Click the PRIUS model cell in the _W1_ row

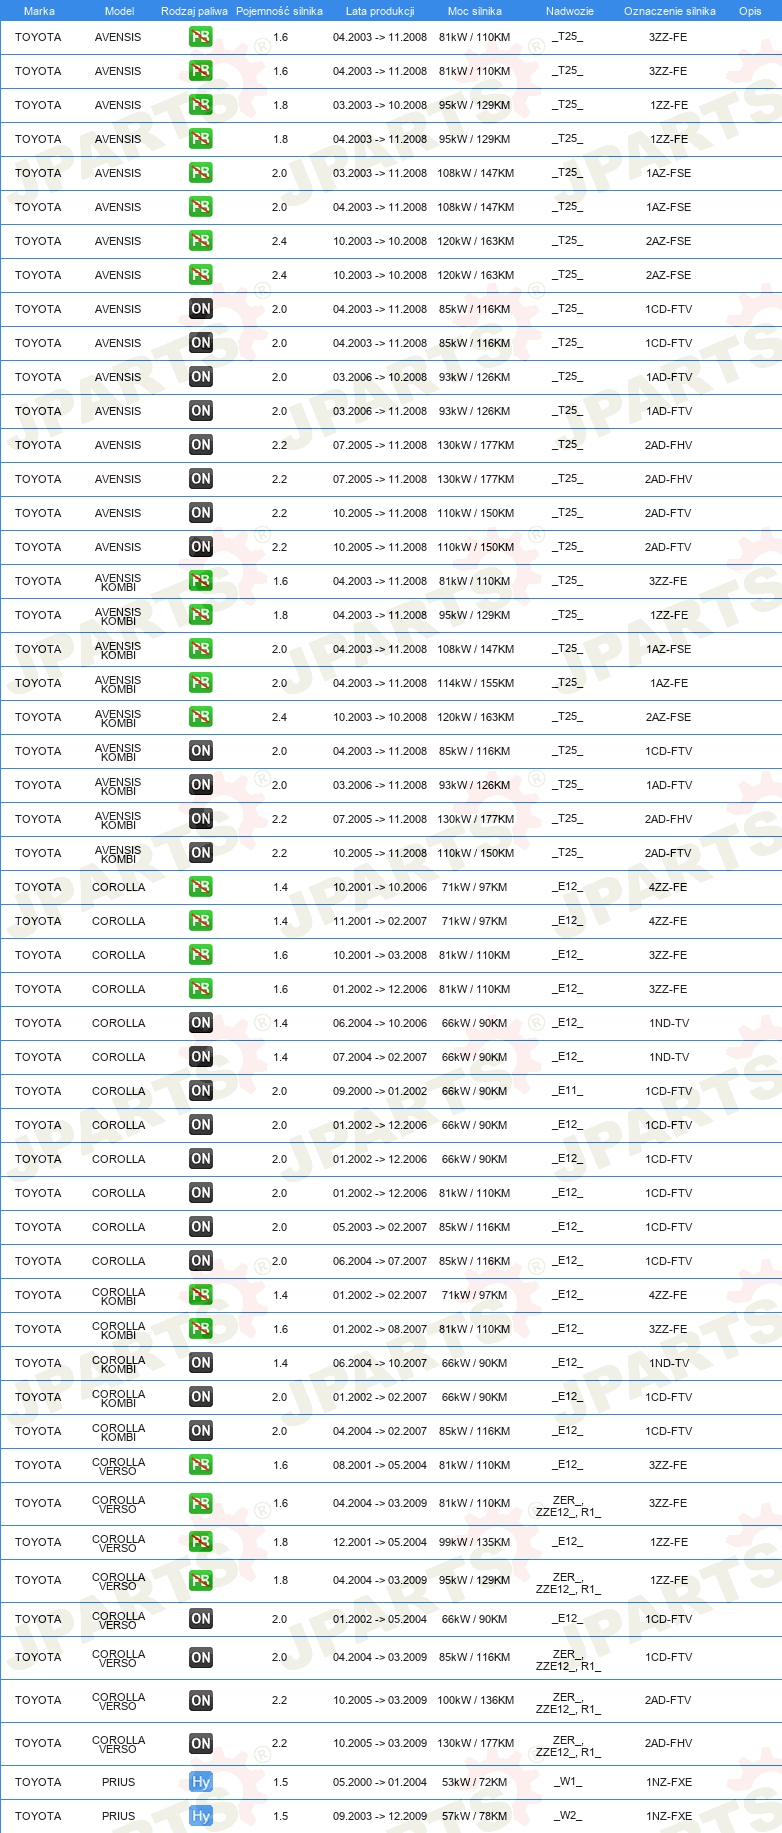point(118,1782)
